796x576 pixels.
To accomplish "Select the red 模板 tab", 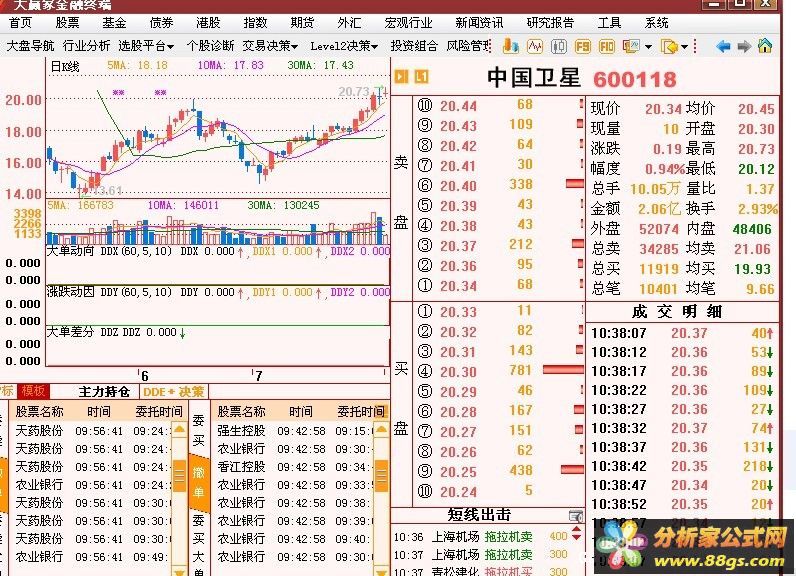I will pyautogui.click(x=33, y=391).
